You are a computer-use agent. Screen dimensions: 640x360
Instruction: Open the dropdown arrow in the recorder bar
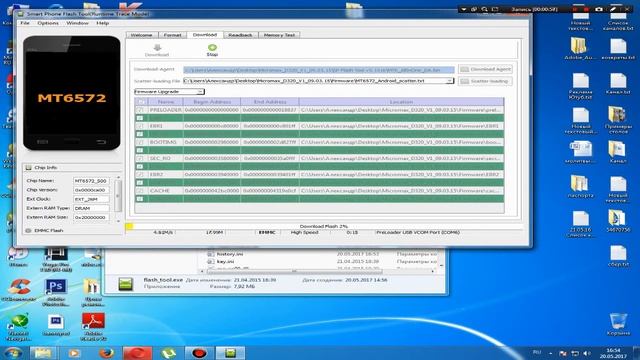point(464,9)
